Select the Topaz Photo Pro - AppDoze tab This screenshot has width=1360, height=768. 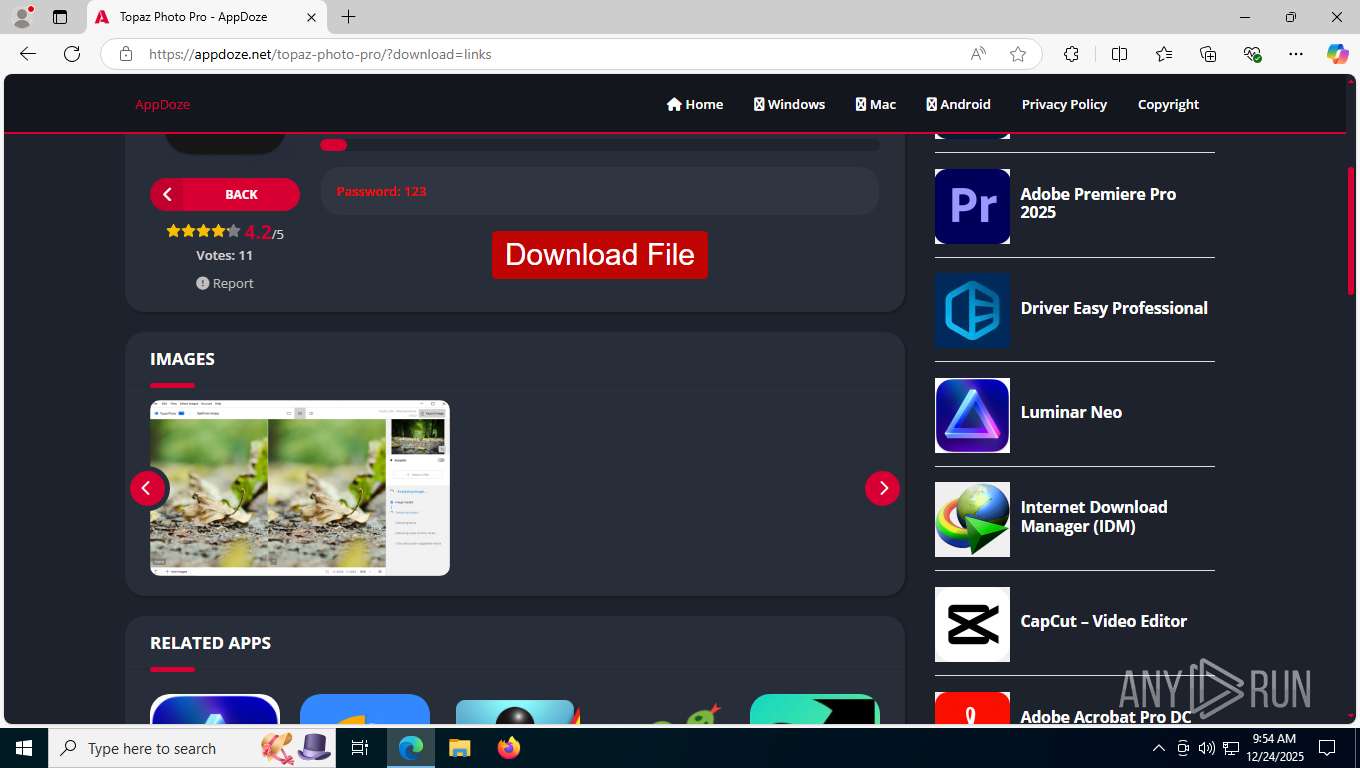(x=207, y=17)
